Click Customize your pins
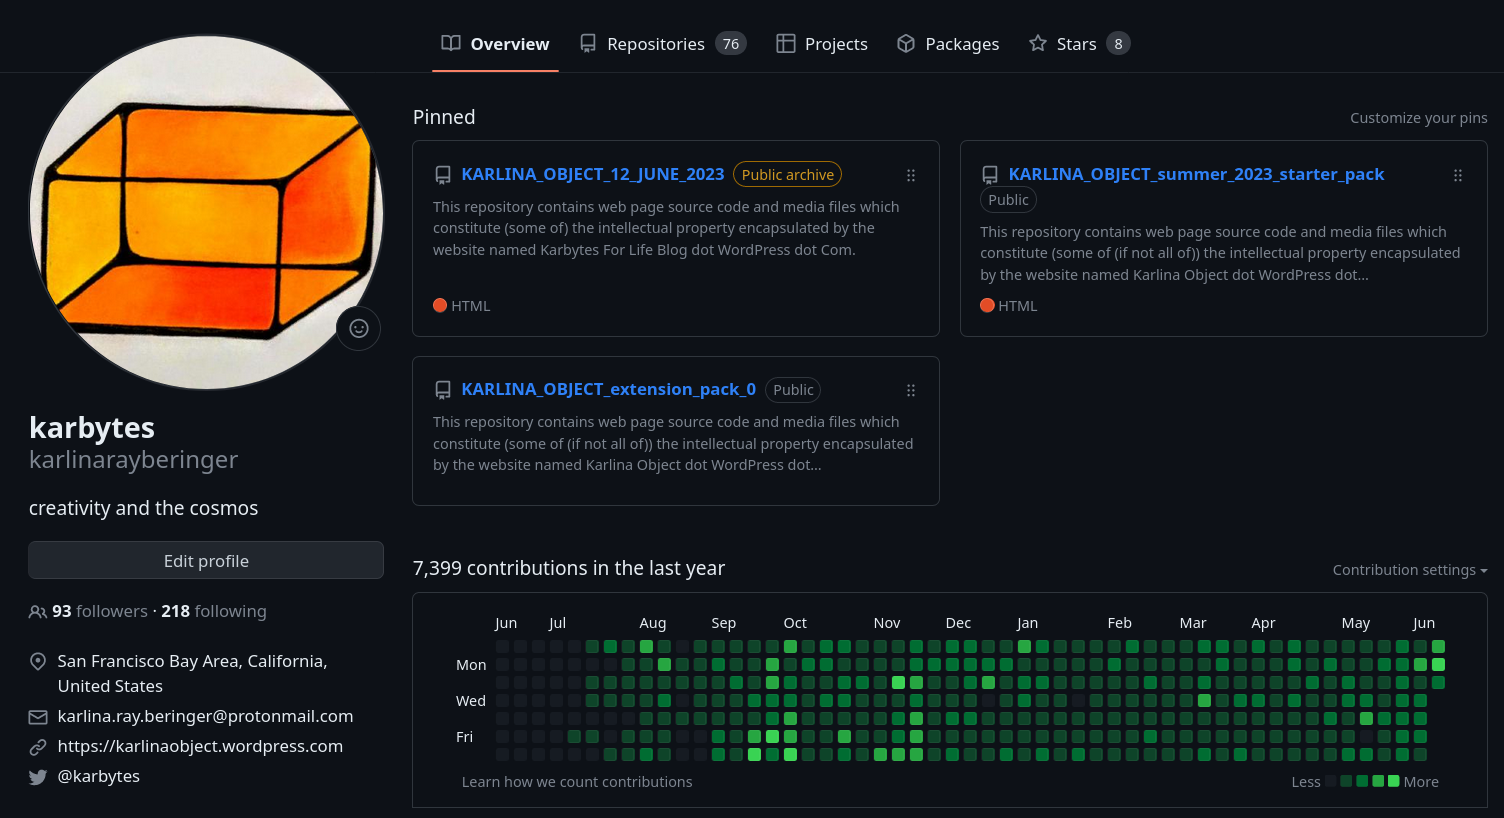Viewport: 1504px width, 818px height. (1418, 118)
